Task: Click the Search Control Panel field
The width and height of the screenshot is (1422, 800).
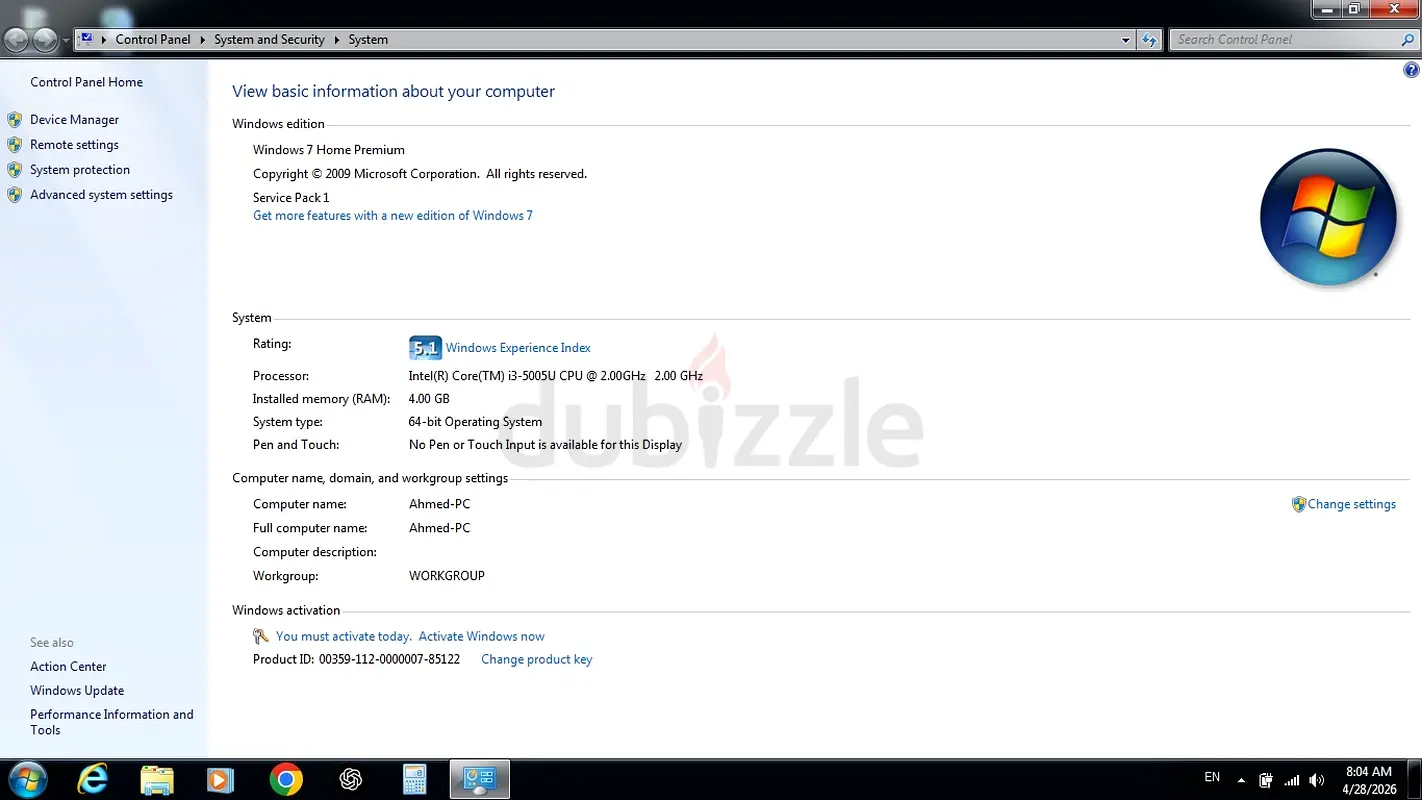Action: [1285, 40]
